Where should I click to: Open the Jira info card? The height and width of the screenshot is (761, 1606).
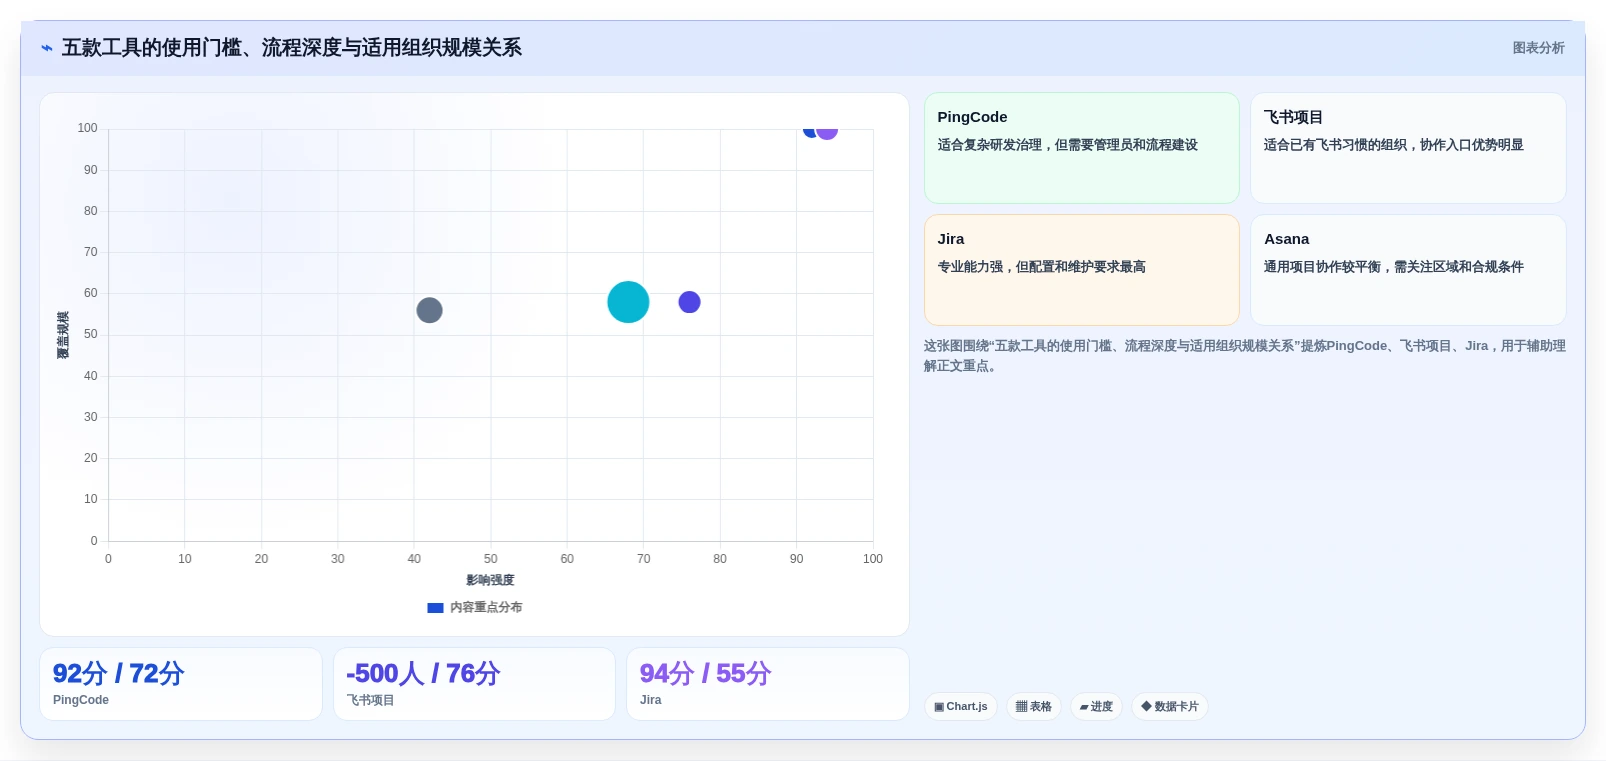tap(1081, 270)
